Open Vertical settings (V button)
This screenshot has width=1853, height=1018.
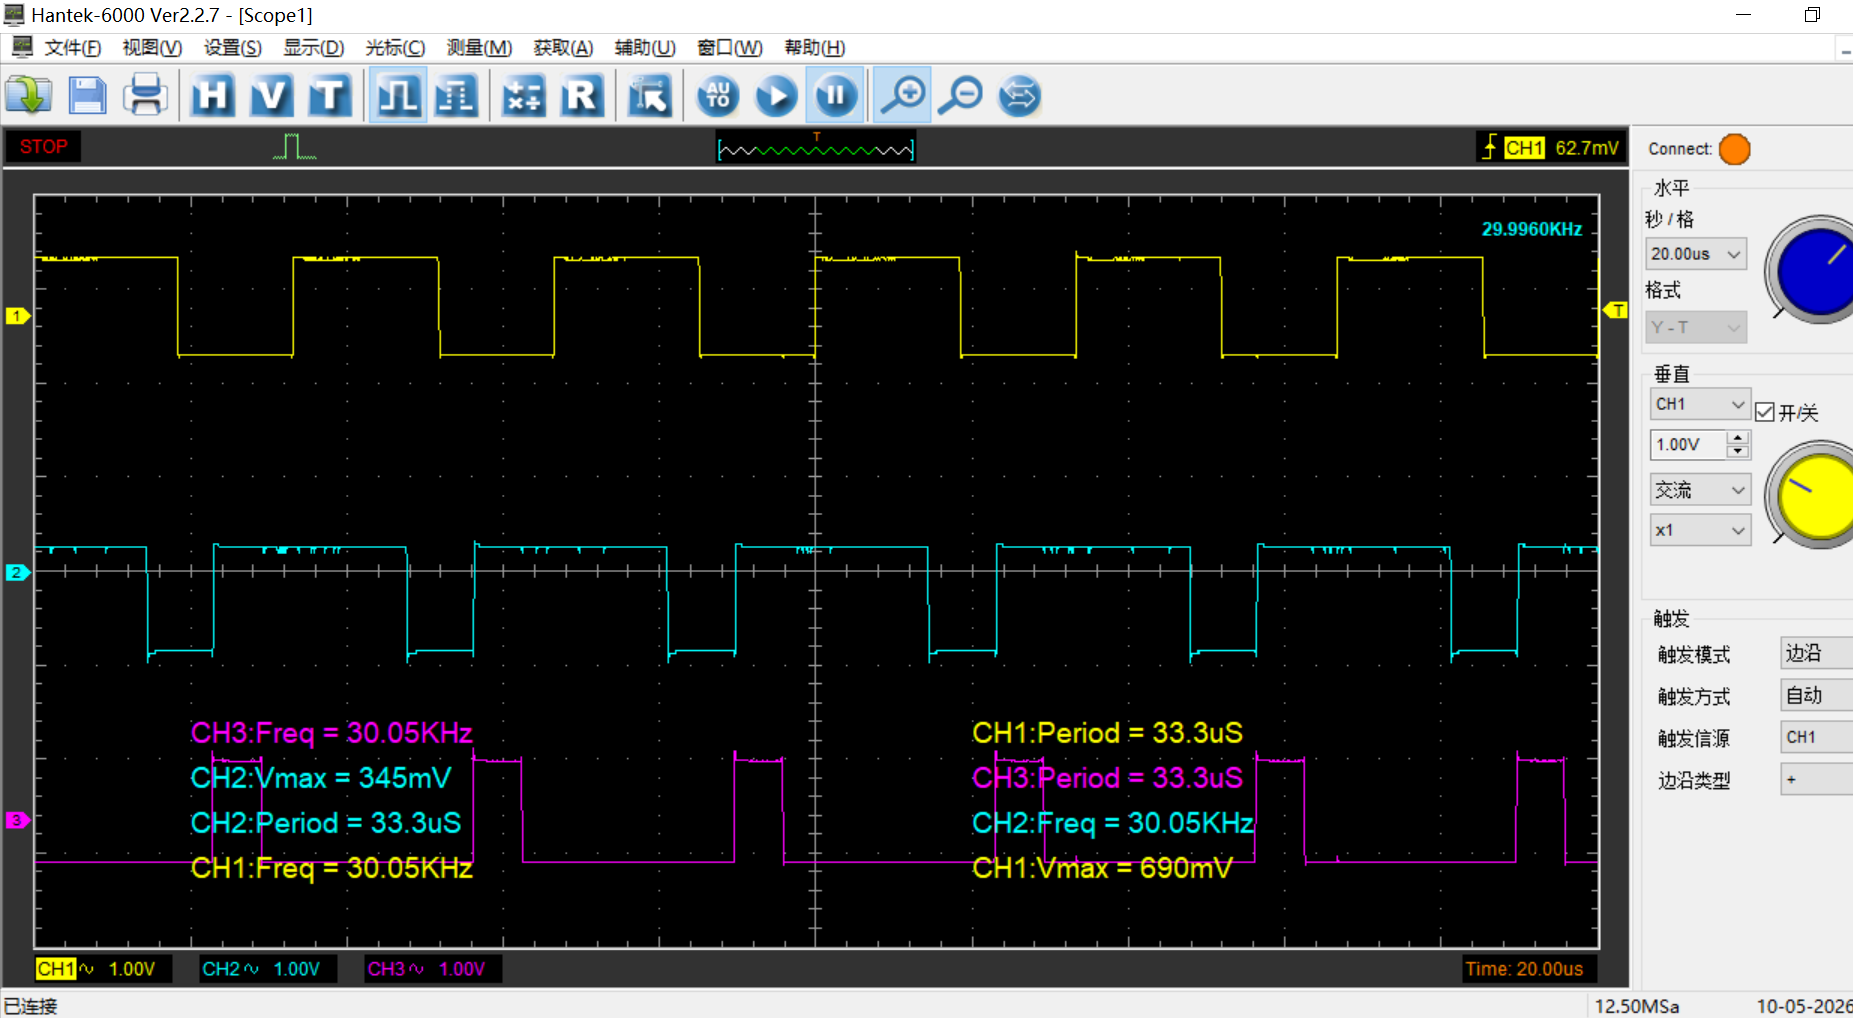[x=271, y=95]
